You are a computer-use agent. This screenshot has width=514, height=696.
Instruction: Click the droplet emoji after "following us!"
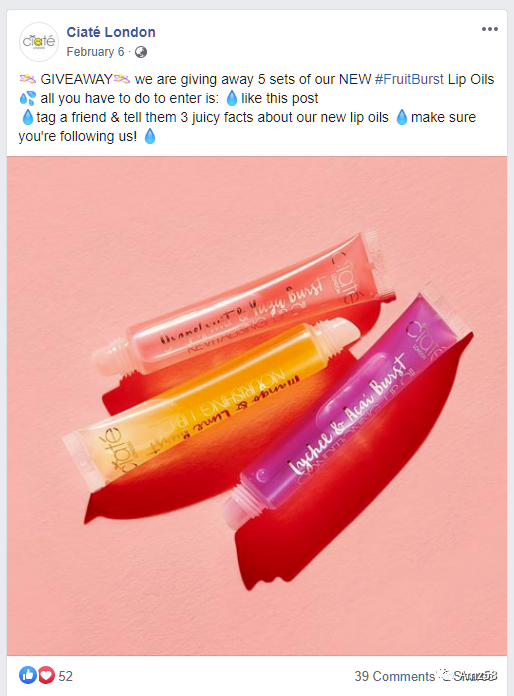point(150,136)
